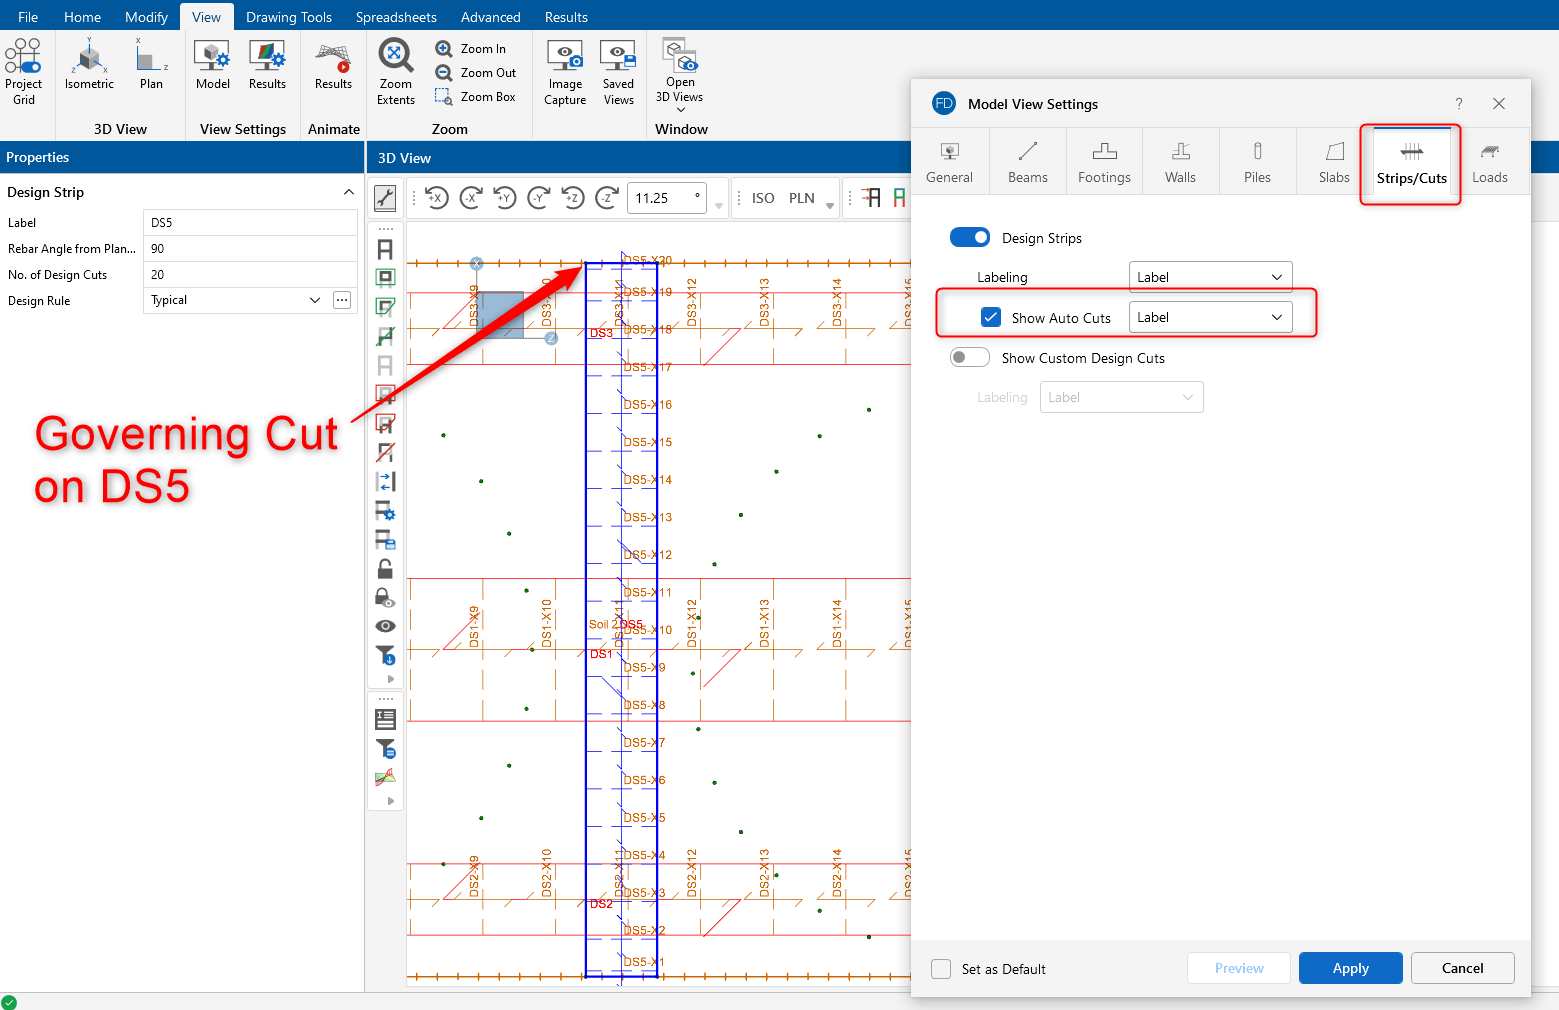Open the Labeling dropdown showing Label
This screenshot has height=1010, width=1559.
tap(1210, 276)
